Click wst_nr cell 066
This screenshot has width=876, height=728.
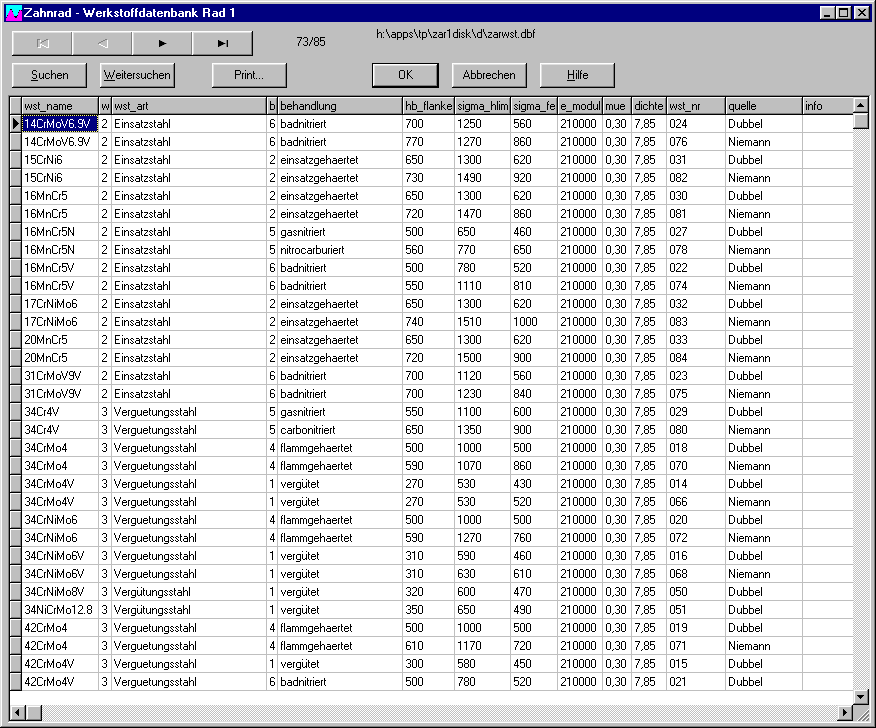[x=696, y=502]
